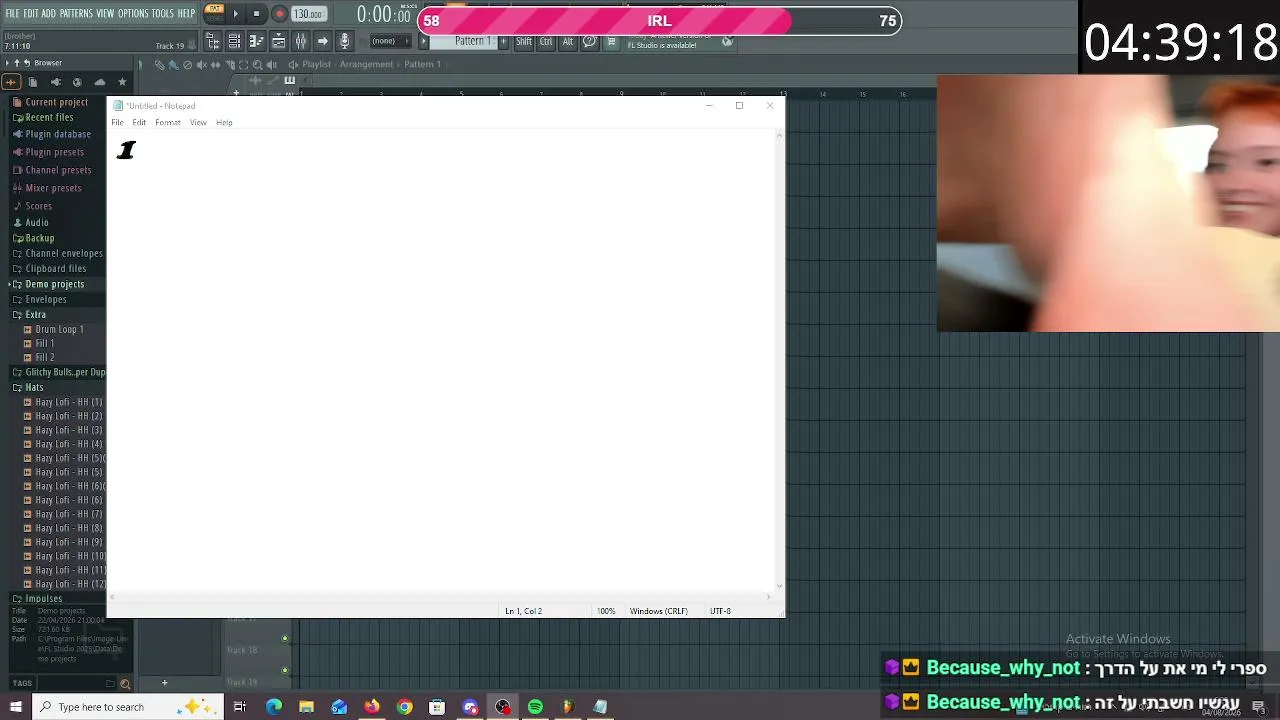Screen dimensions: 1280x720
Task: Open the help speech-bubble icon beside Alt
Action: coord(589,42)
